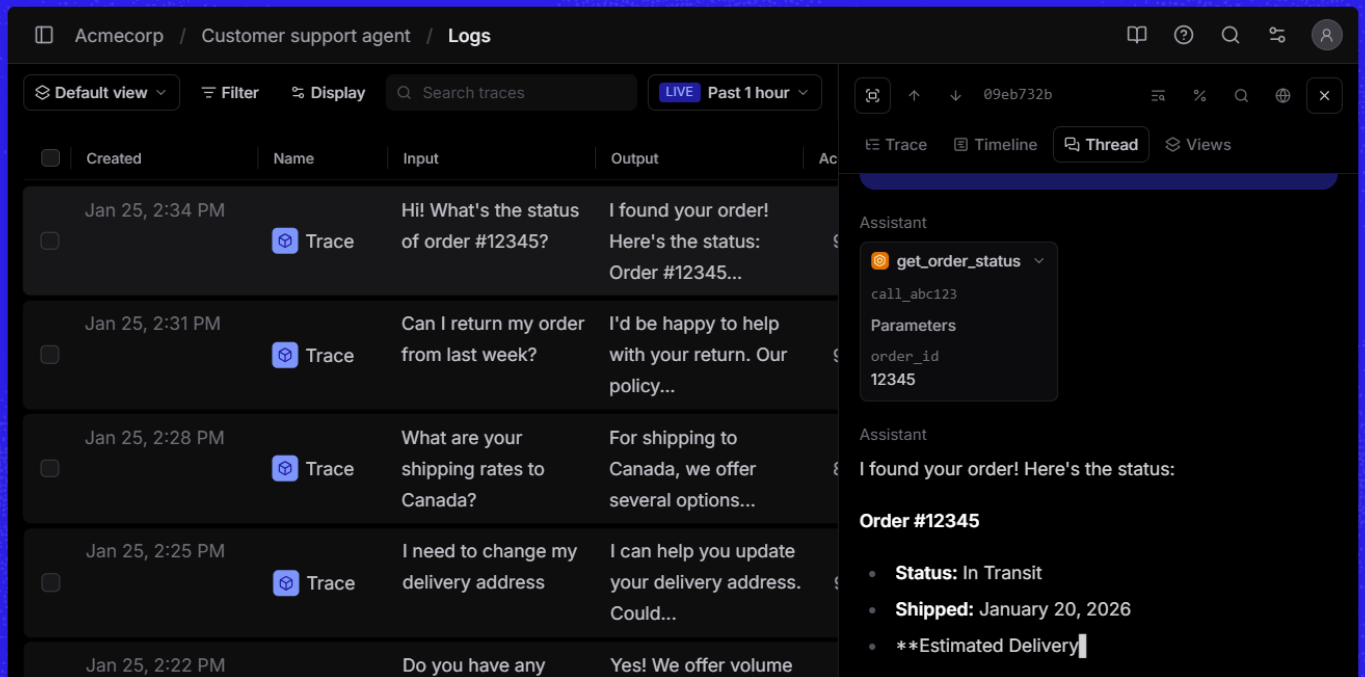Click "Status: In Transit" line
Image resolution: width=1365 pixels, height=677 pixels.
click(968, 573)
